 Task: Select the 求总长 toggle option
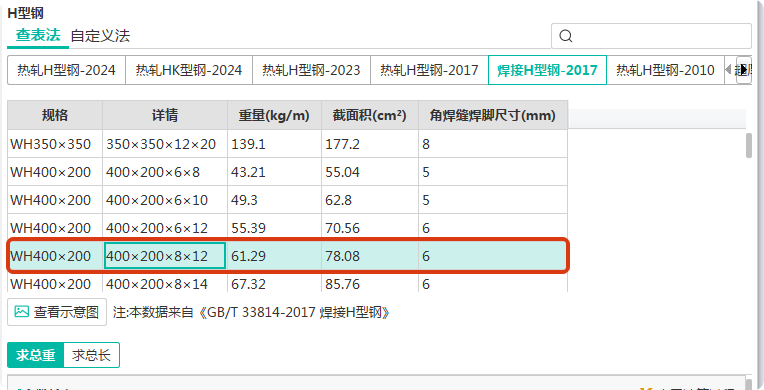(92, 355)
